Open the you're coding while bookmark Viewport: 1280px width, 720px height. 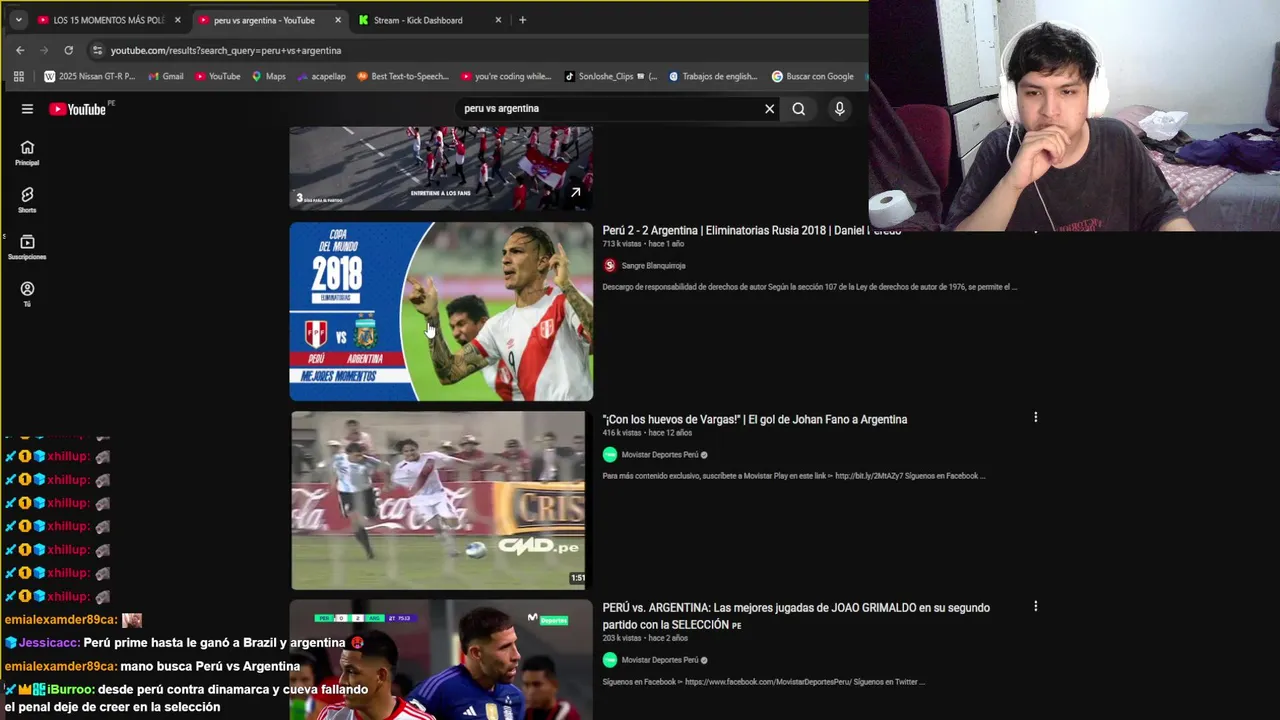507,76
